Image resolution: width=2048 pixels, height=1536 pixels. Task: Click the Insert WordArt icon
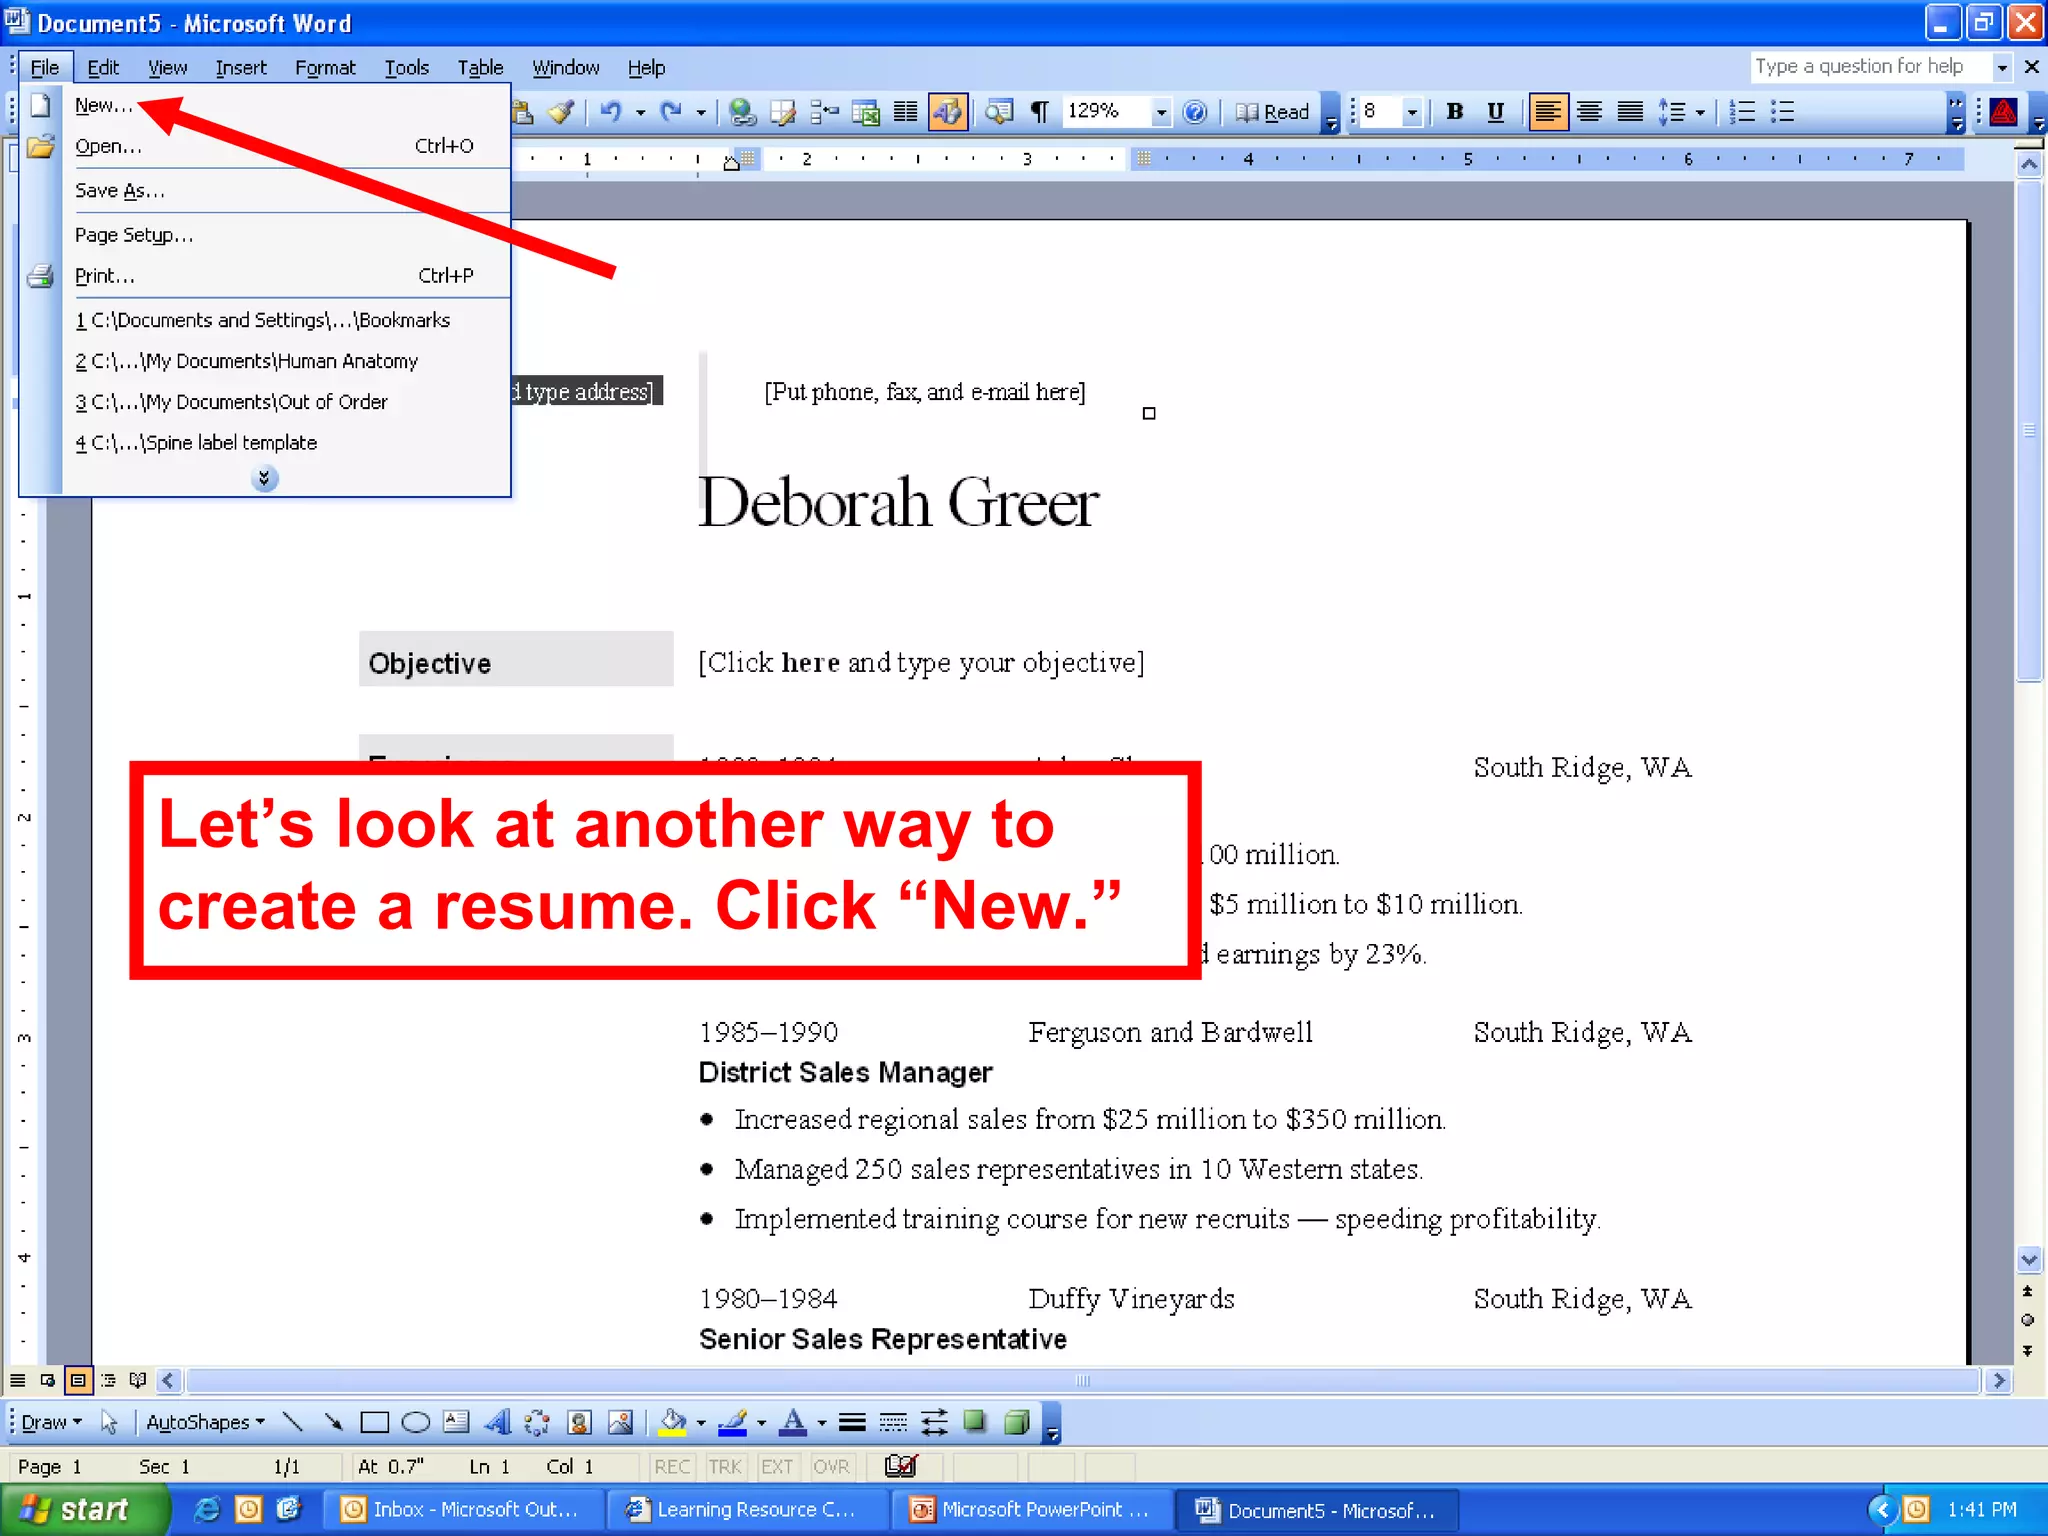pos(497,1422)
